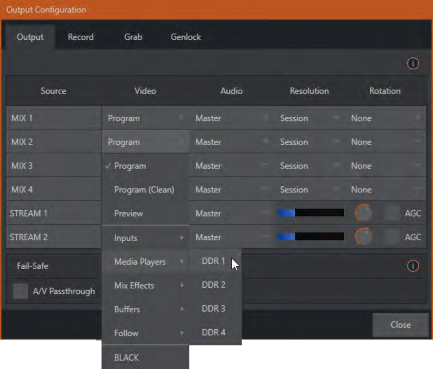Screen dimensions: 433x369
Task: Open the MIX 4 rotation None dropdown
Action: click(x=386, y=189)
